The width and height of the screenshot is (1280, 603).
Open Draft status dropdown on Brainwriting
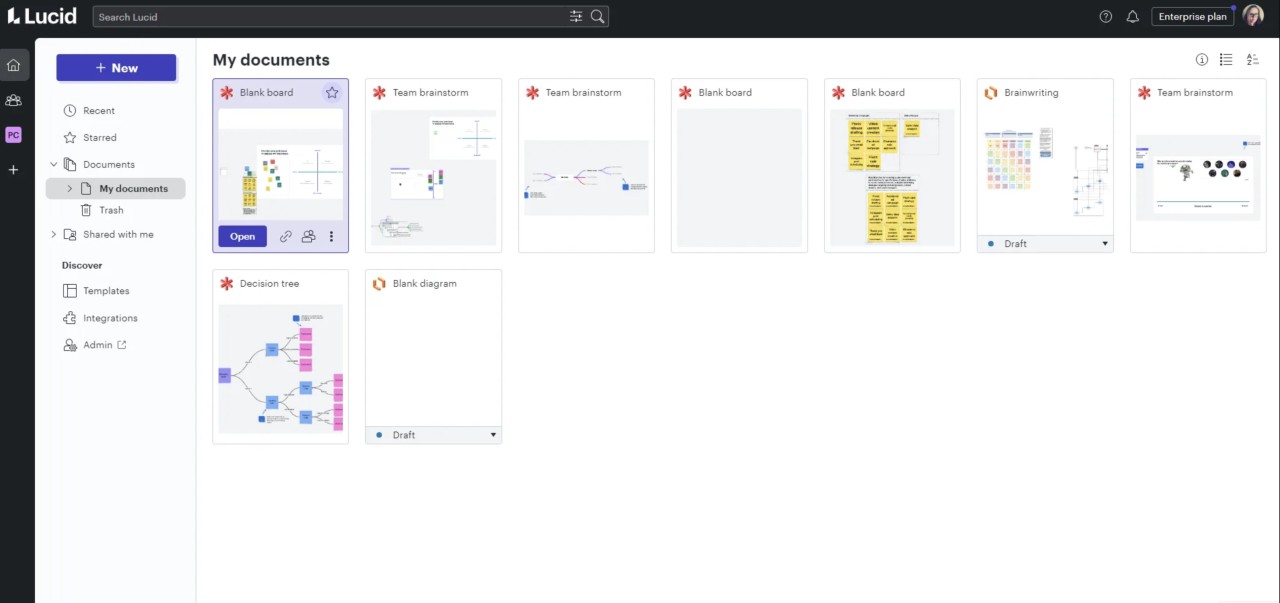click(x=1104, y=244)
